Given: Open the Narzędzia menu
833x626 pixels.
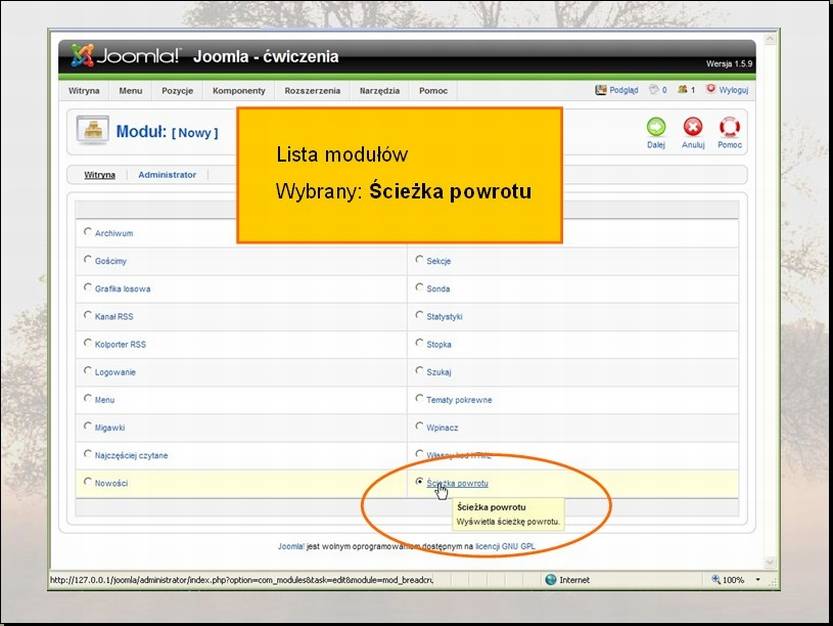Looking at the screenshot, I should [x=380, y=90].
